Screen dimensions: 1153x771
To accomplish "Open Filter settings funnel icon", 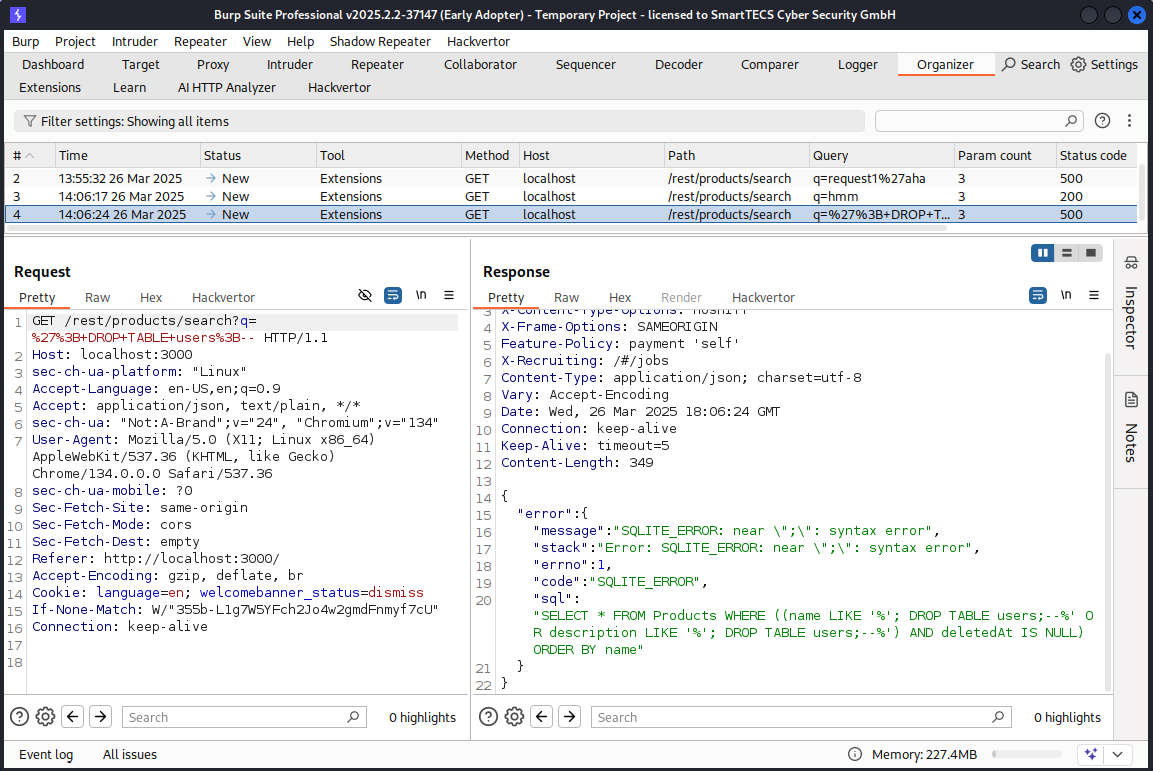I will click(29, 121).
